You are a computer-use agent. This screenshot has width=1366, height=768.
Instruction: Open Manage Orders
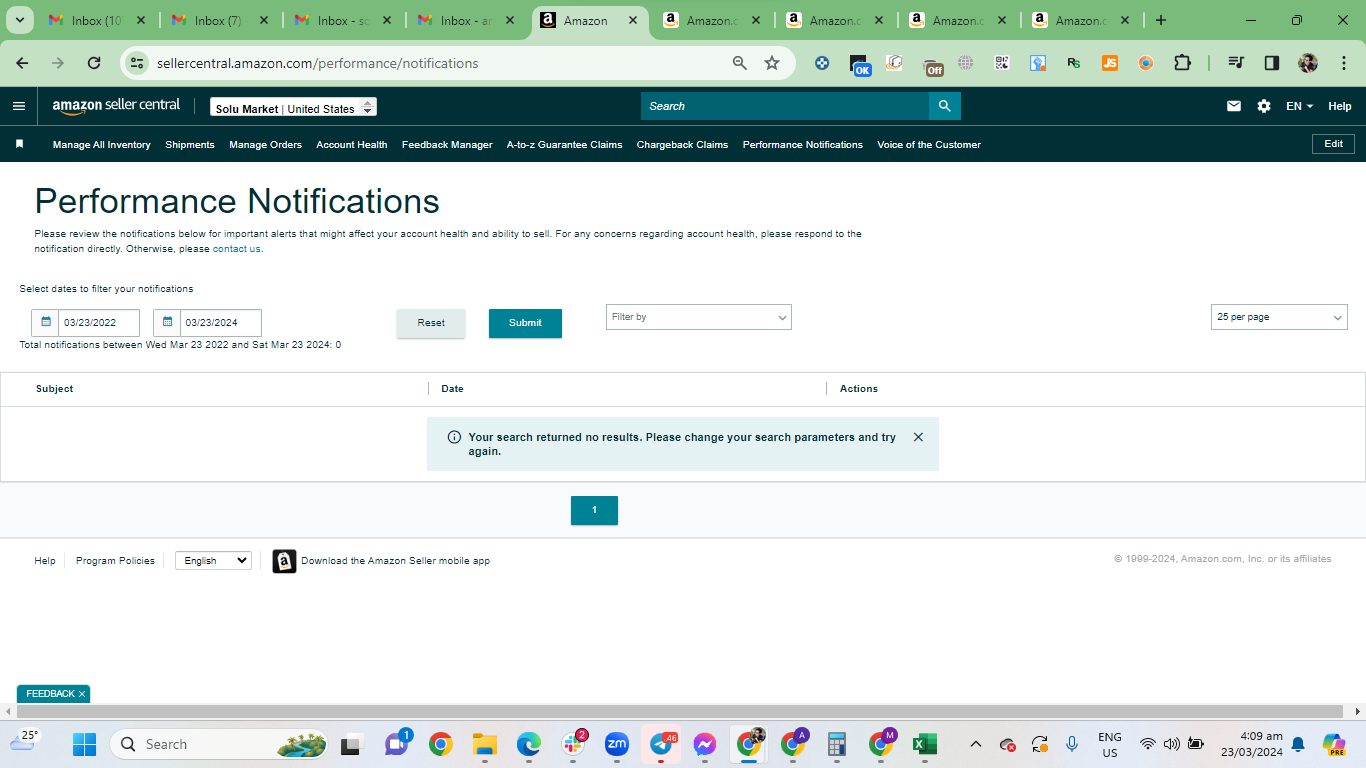265,145
